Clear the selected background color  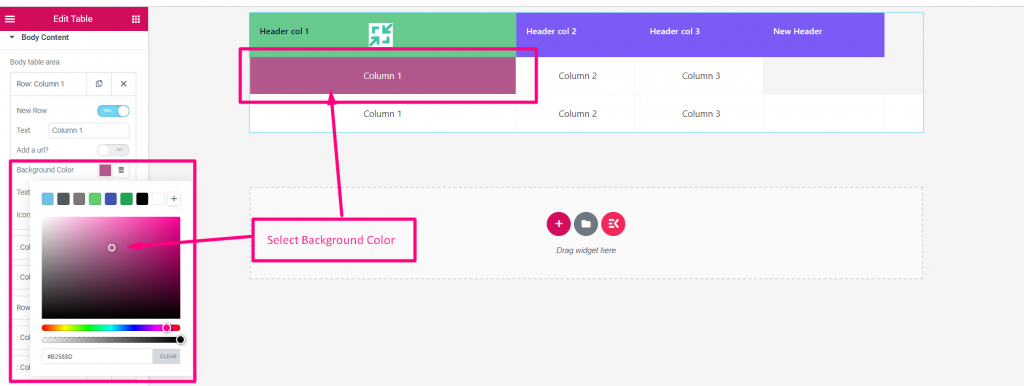tap(167, 357)
